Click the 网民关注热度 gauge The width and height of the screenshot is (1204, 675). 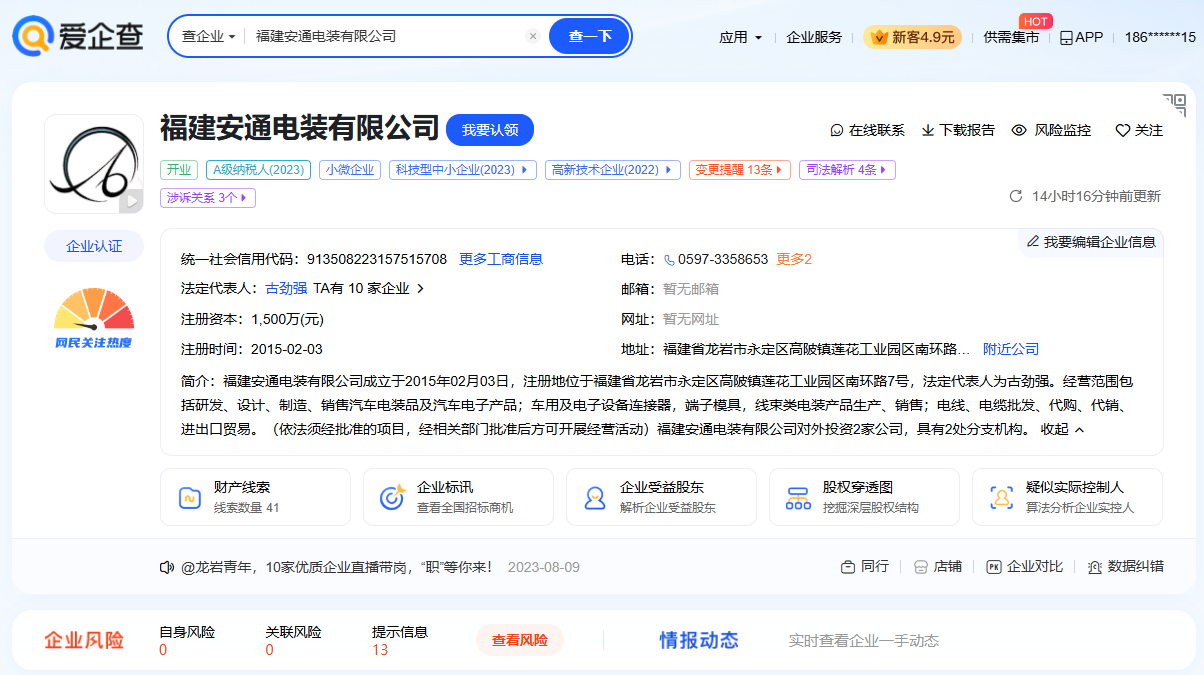coord(94,318)
